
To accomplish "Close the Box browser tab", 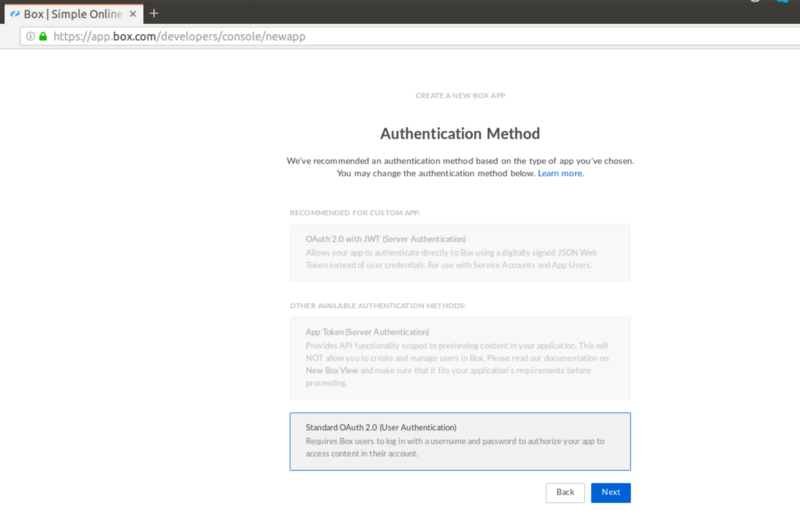I will (133, 14).
